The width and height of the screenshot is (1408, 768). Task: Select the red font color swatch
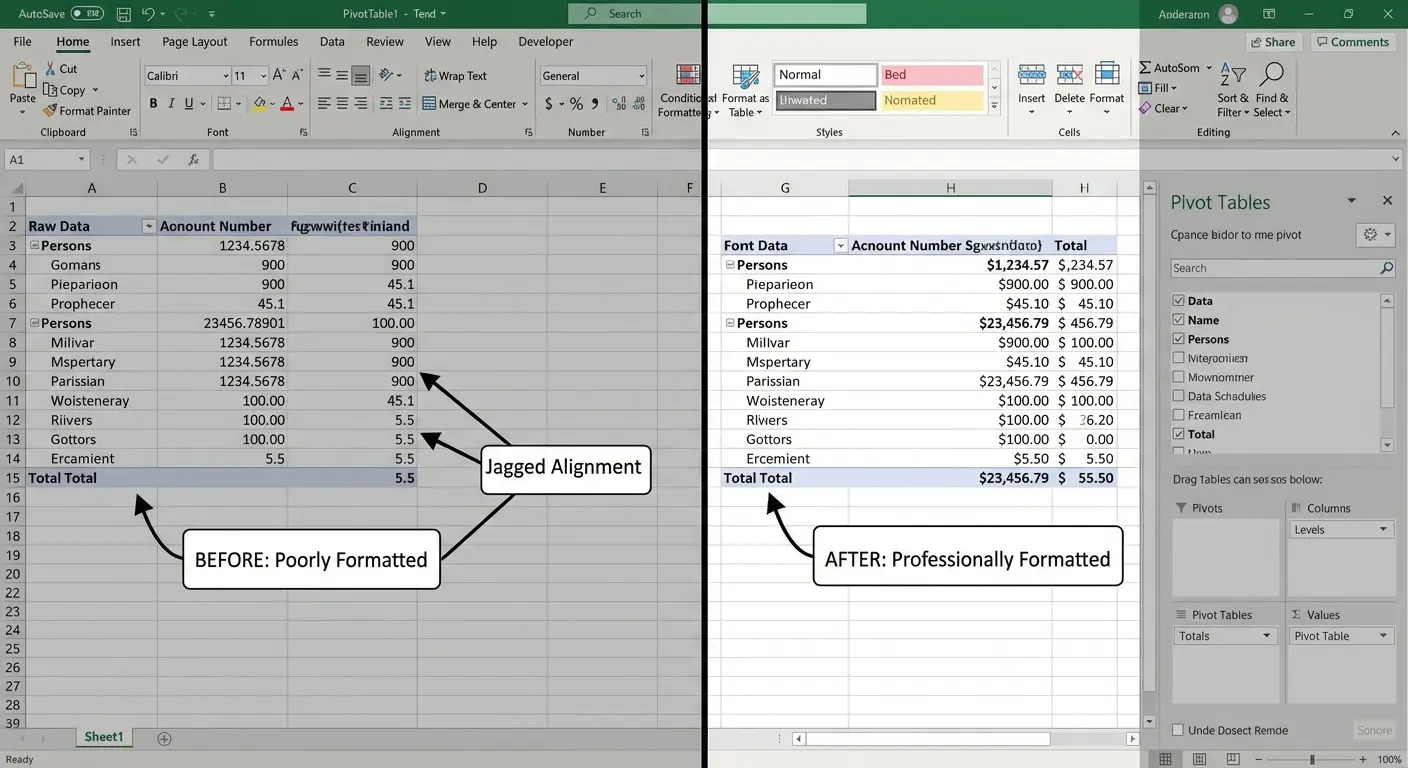click(288, 103)
